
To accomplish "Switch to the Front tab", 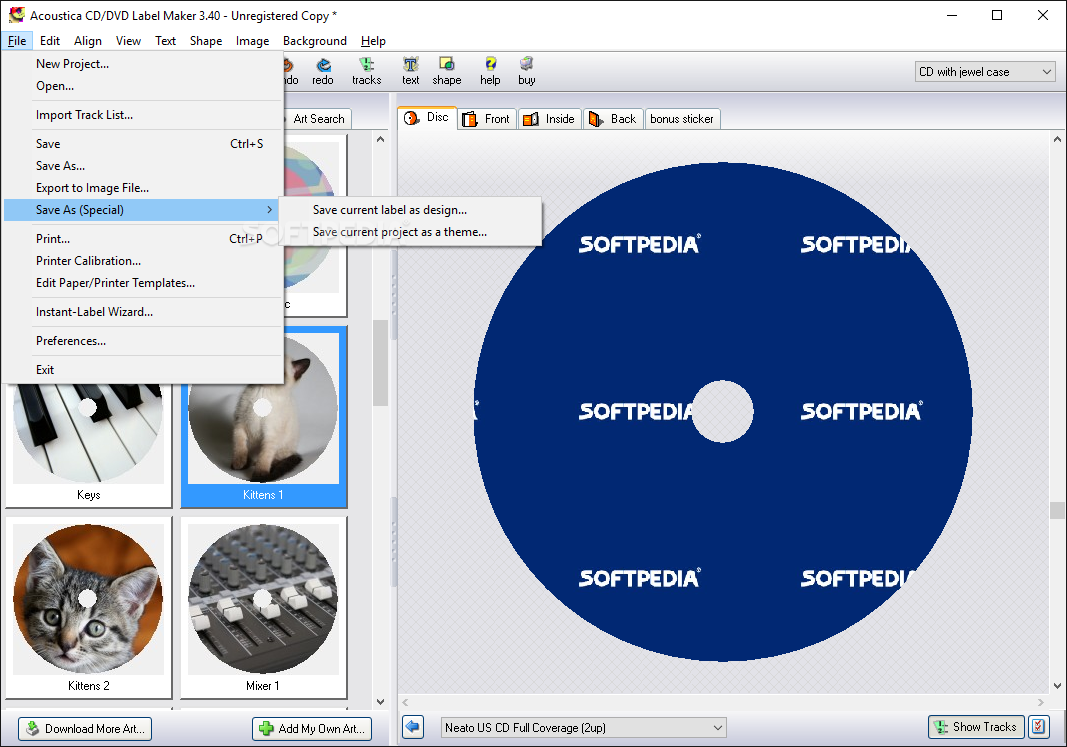I will point(487,118).
